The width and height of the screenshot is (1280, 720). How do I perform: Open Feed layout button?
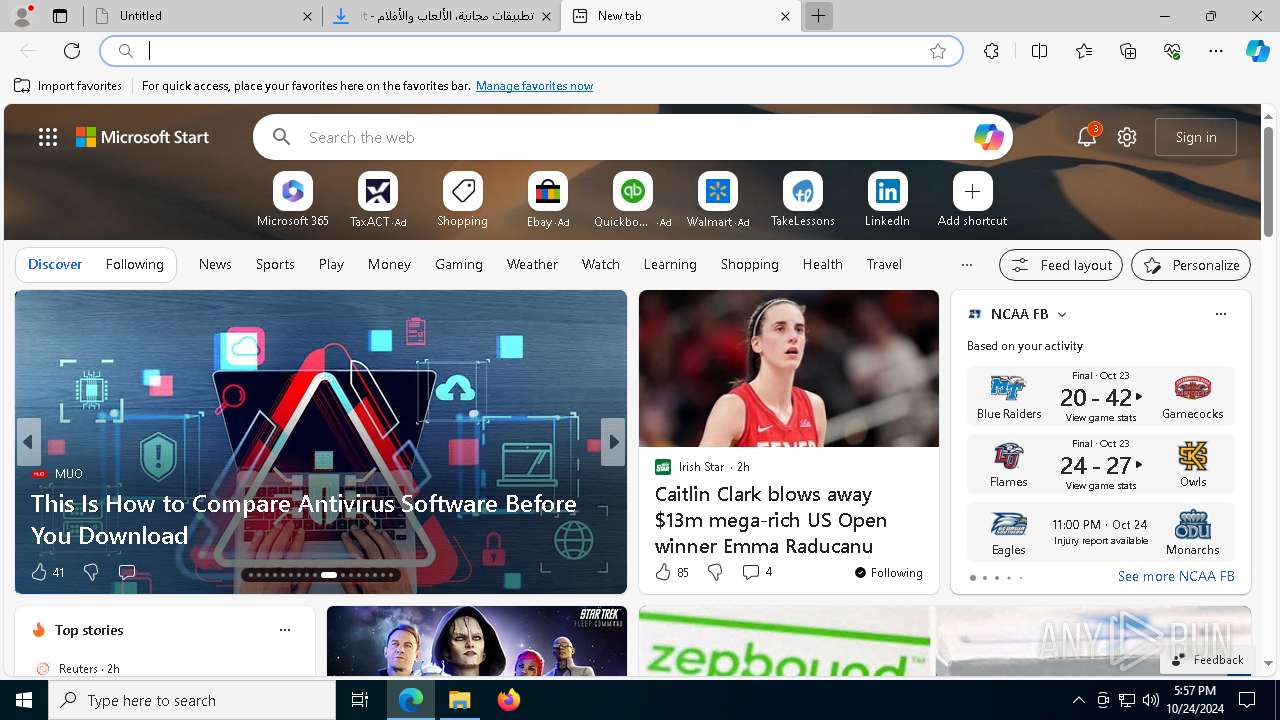pyautogui.click(x=1061, y=265)
